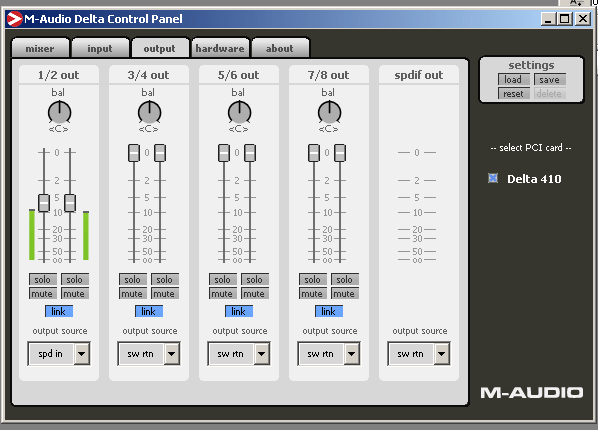The width and height of the screenshot is (598, 430).
Task: Mute the right channel of 7/8 out
Action: coord(345,294)
